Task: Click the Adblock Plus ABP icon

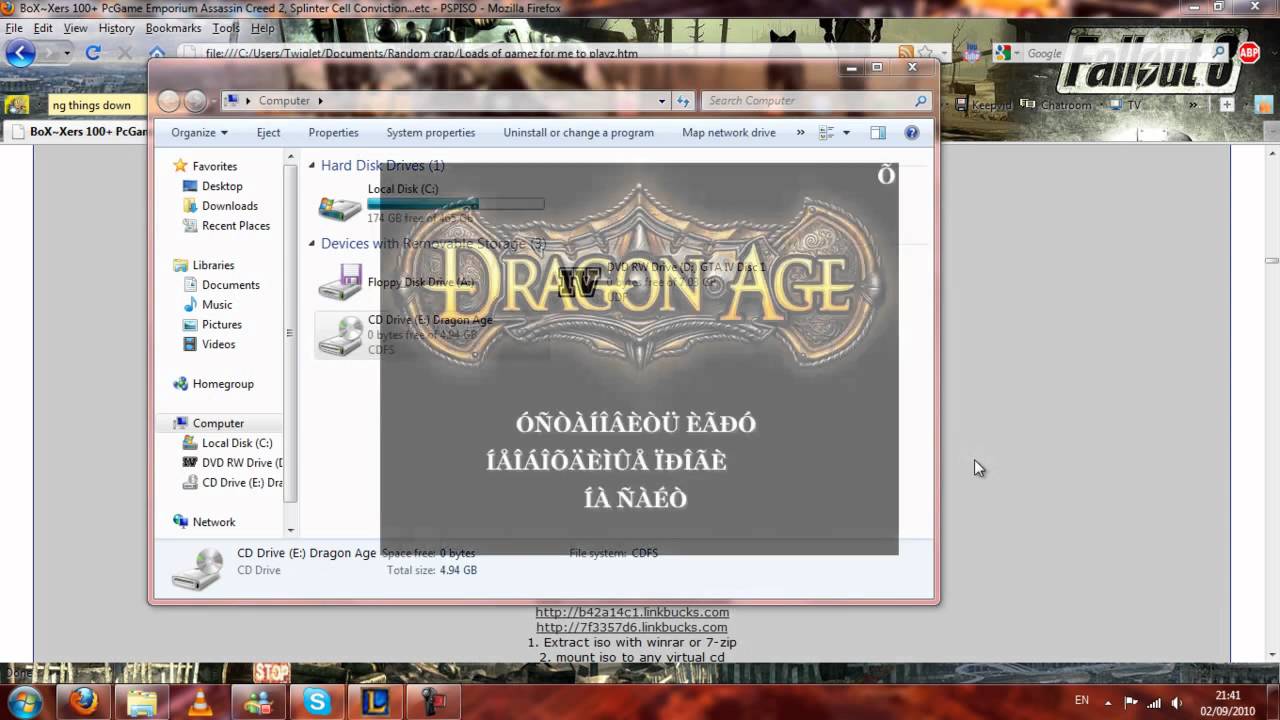Action: pyautogui.click(x=1248, y=53)
